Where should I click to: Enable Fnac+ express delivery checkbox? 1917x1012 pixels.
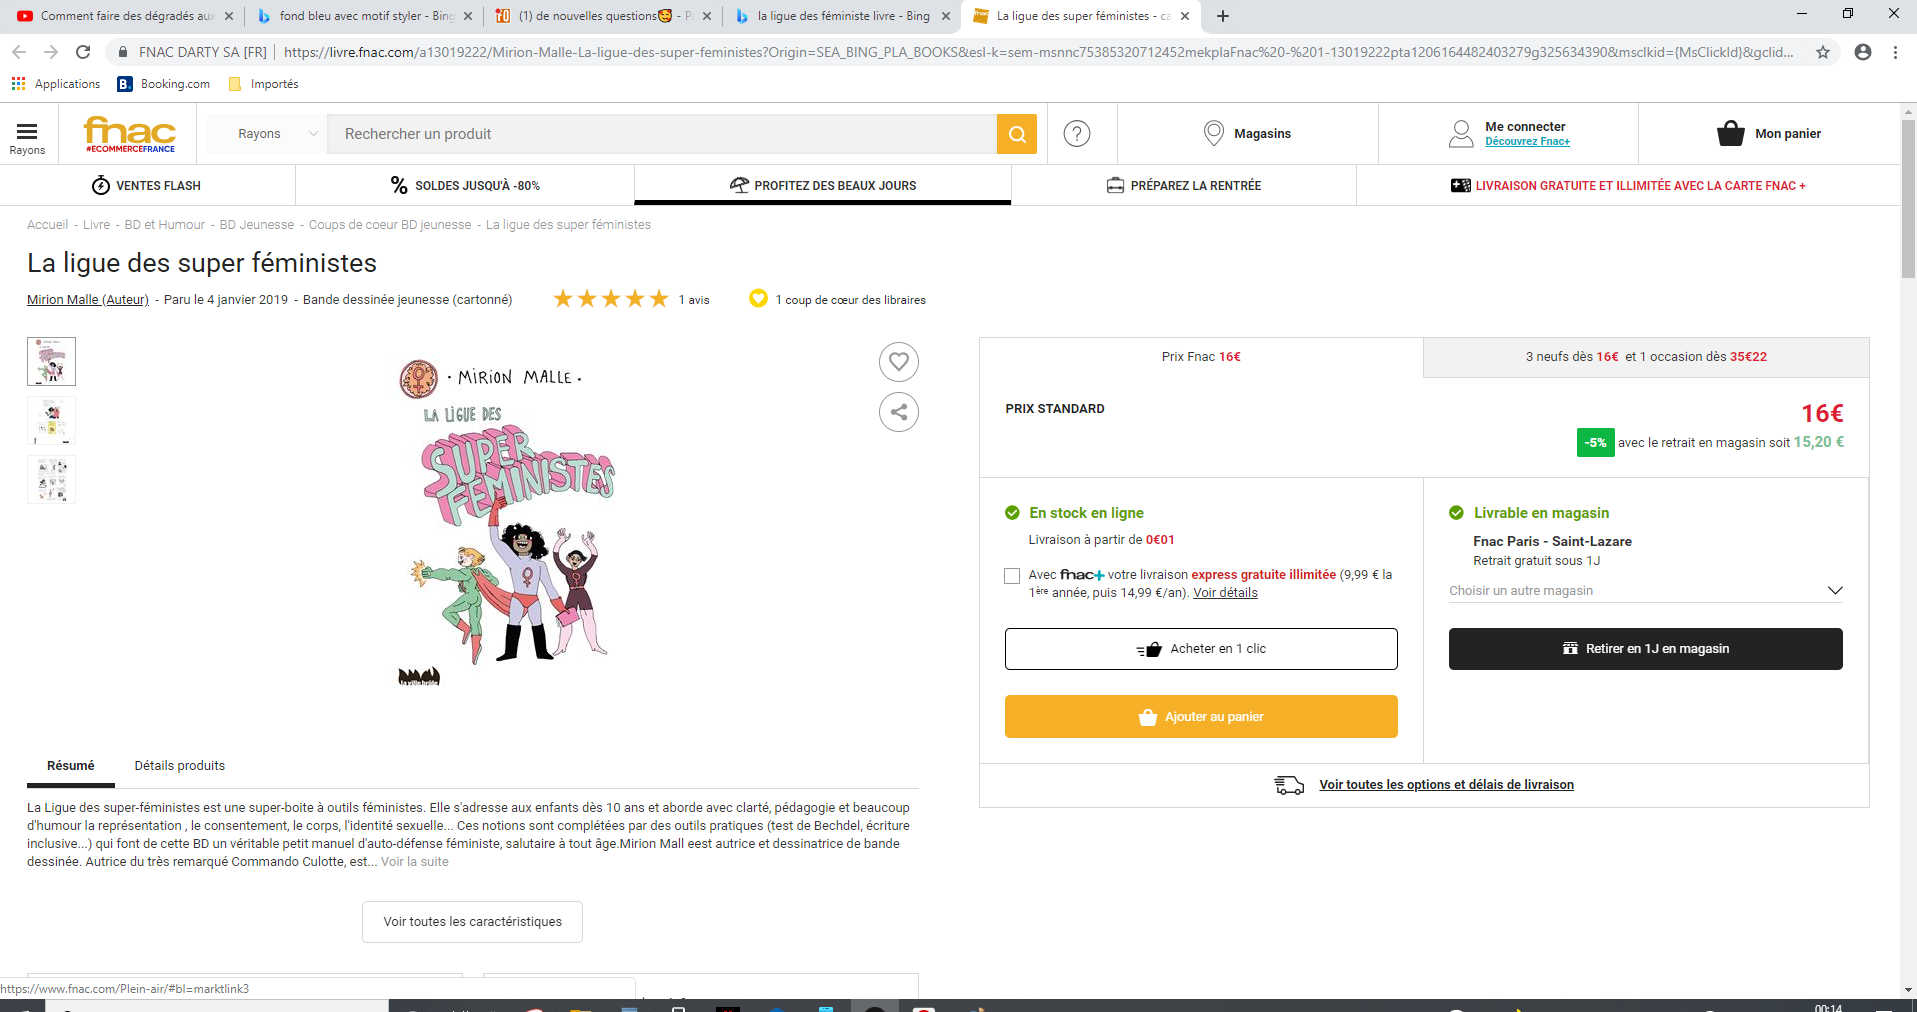pos(1012,576)
